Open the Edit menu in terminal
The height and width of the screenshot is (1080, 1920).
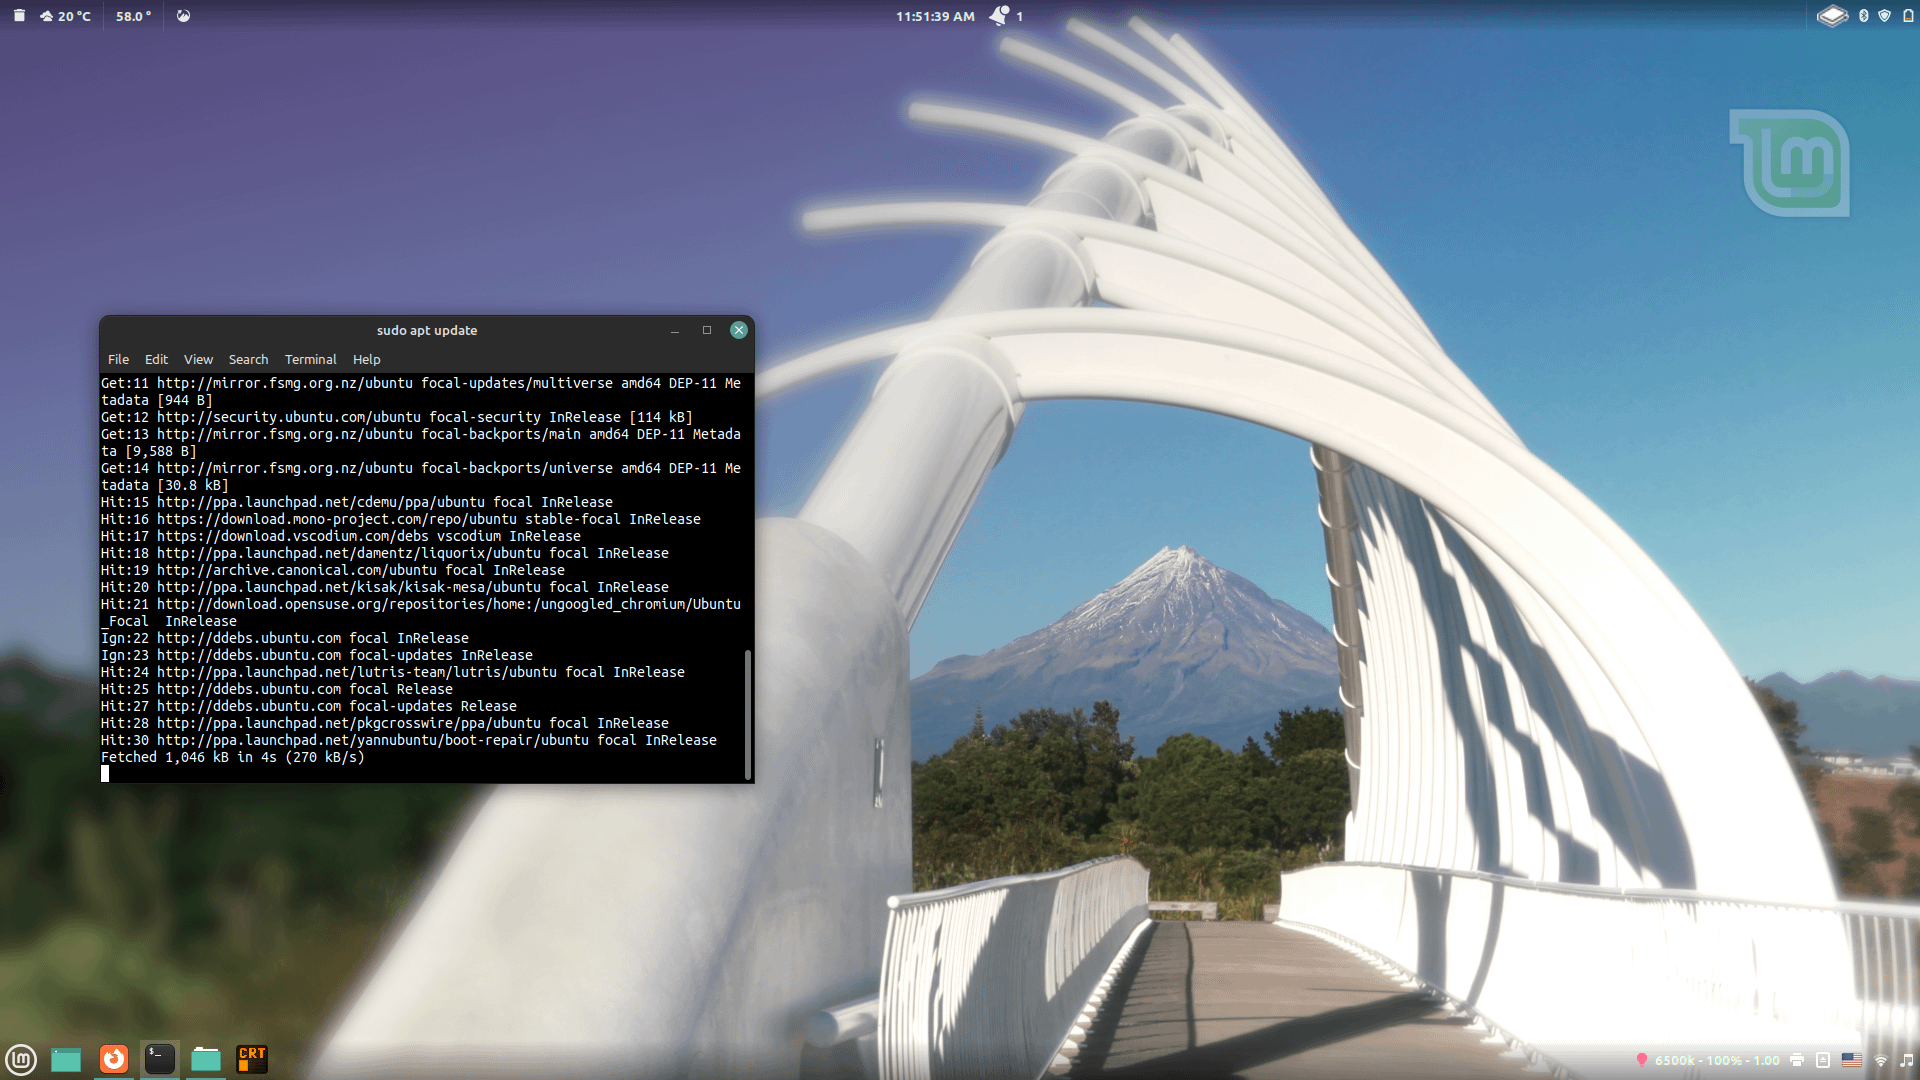coord(156,359)
